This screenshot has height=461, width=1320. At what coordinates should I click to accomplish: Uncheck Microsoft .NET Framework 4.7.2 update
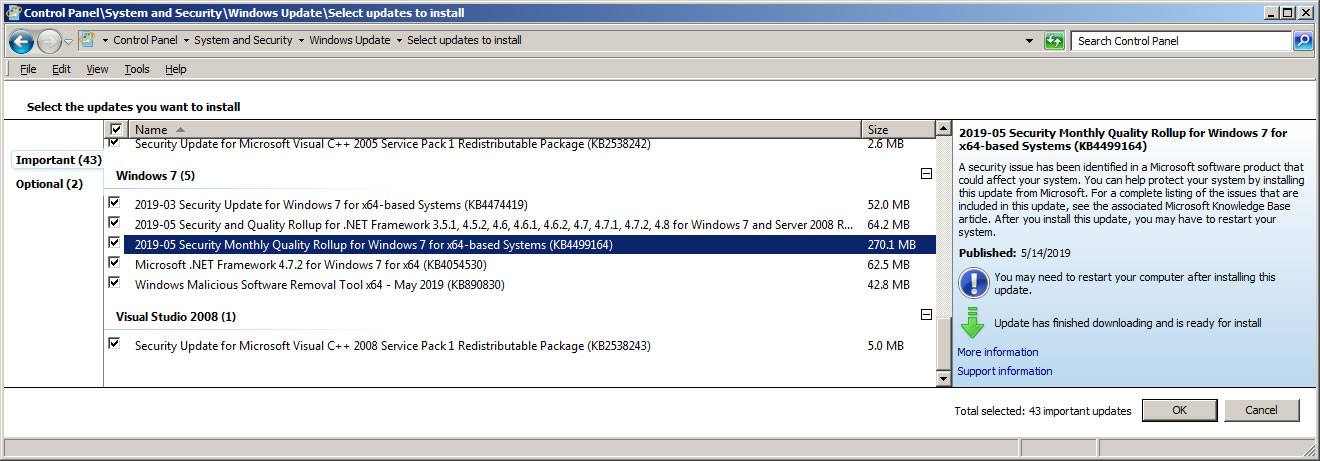pyautogui.click(x=114, y=263)
